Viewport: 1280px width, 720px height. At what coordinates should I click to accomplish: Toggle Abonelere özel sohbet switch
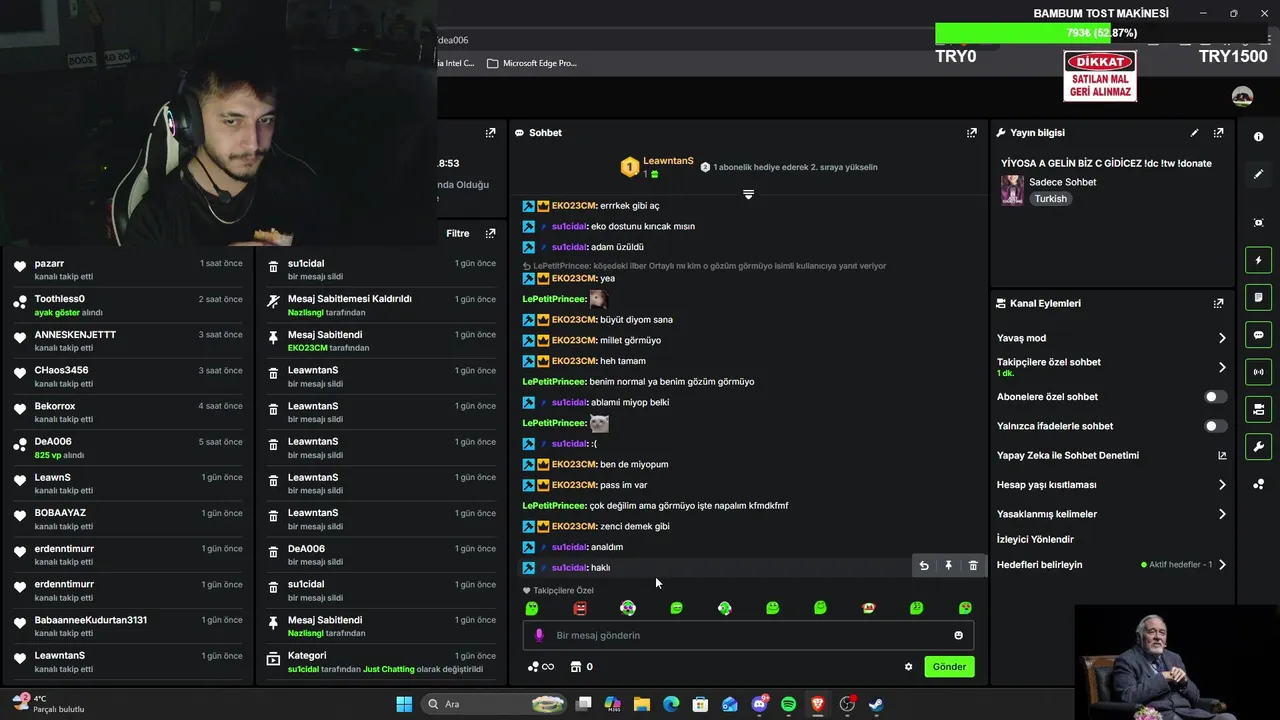pos(1215,397)
